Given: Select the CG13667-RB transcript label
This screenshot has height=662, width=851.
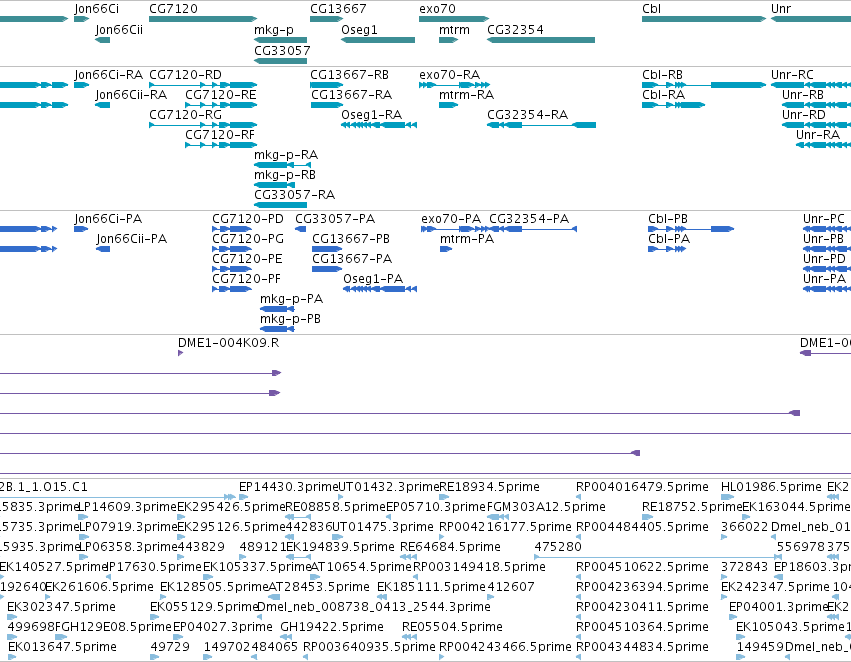Looking at the screenshot, I should click(349, 75).
